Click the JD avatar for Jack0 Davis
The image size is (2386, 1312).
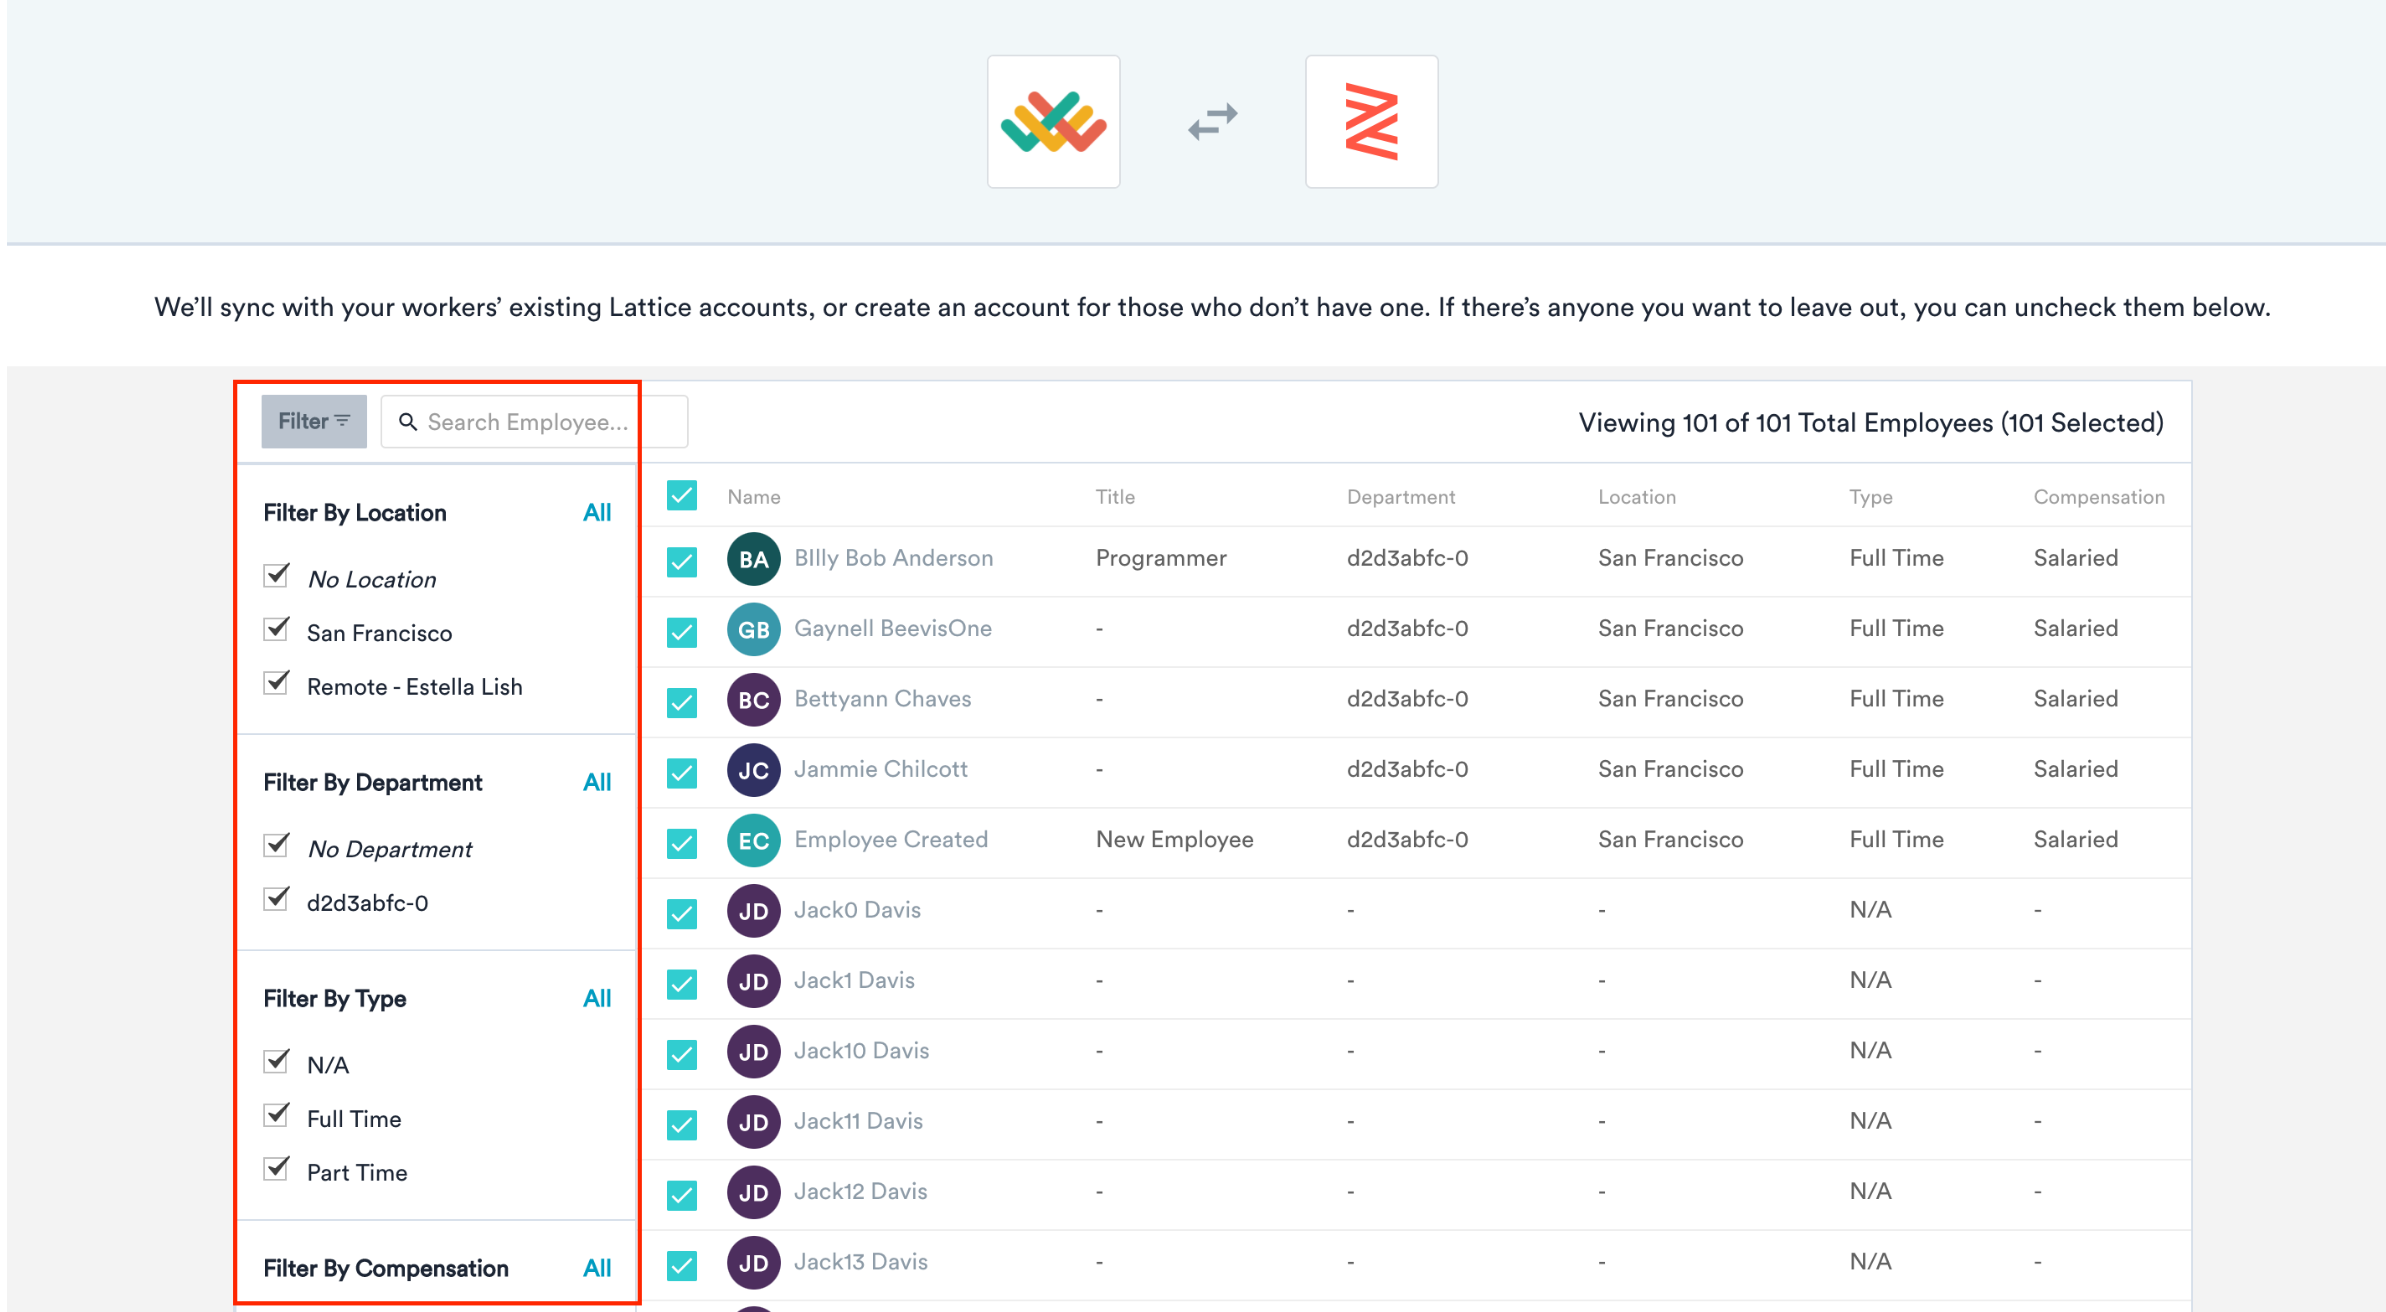tap(753, 911)
